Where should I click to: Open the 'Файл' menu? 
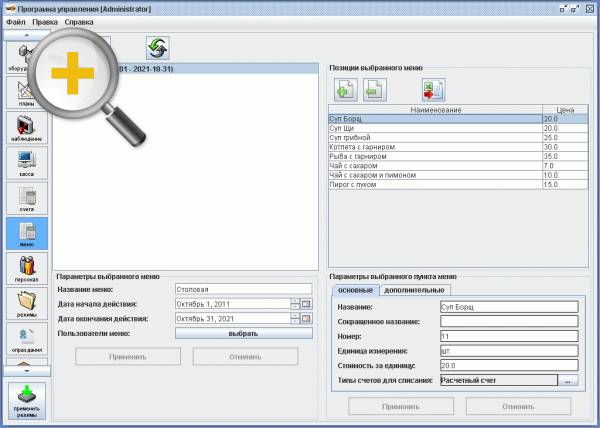15,21
